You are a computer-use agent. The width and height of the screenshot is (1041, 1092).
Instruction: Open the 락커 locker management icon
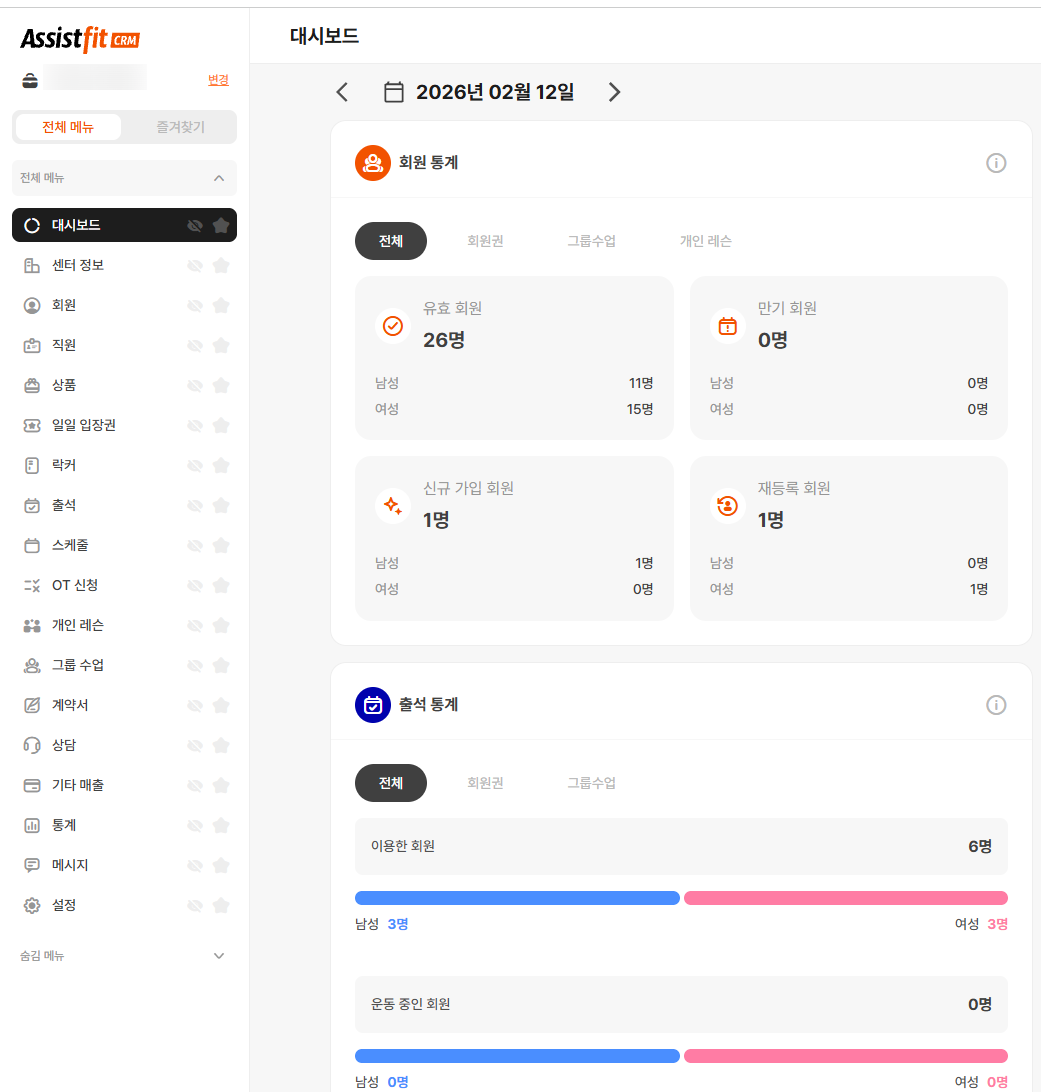[x=30, y=465]
